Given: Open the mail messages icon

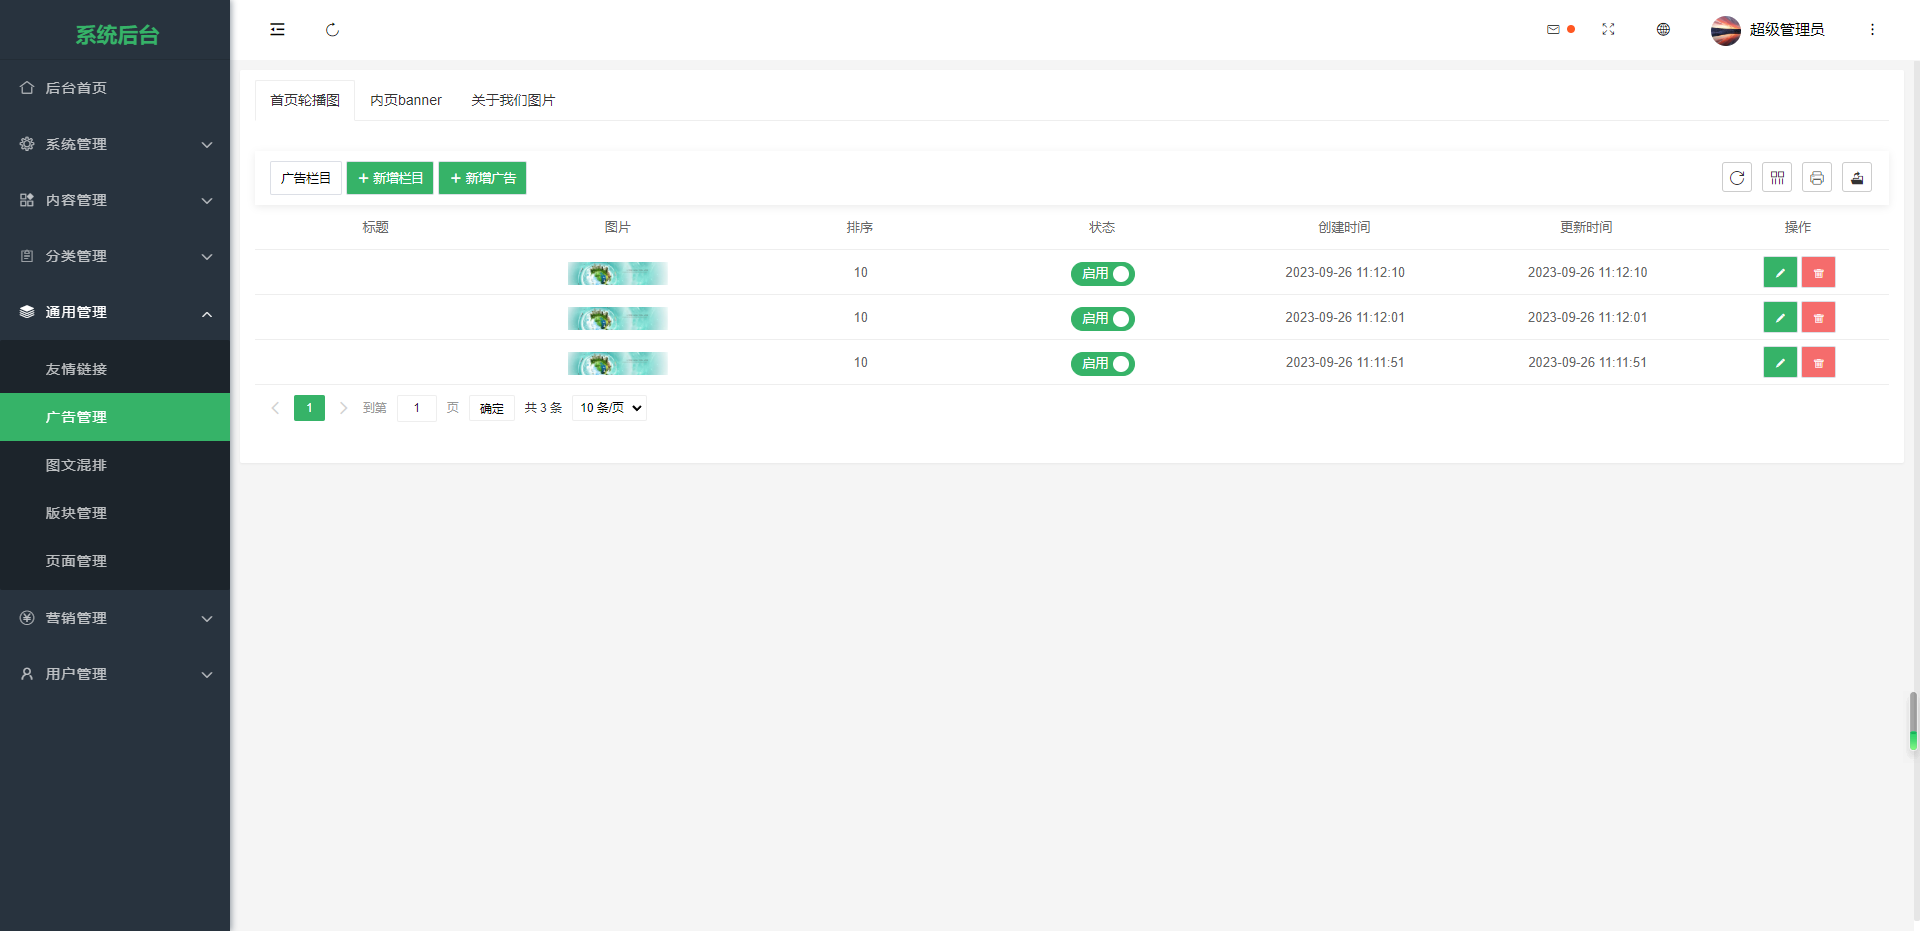Looking at the screenshot, I should pos(1553,30).
